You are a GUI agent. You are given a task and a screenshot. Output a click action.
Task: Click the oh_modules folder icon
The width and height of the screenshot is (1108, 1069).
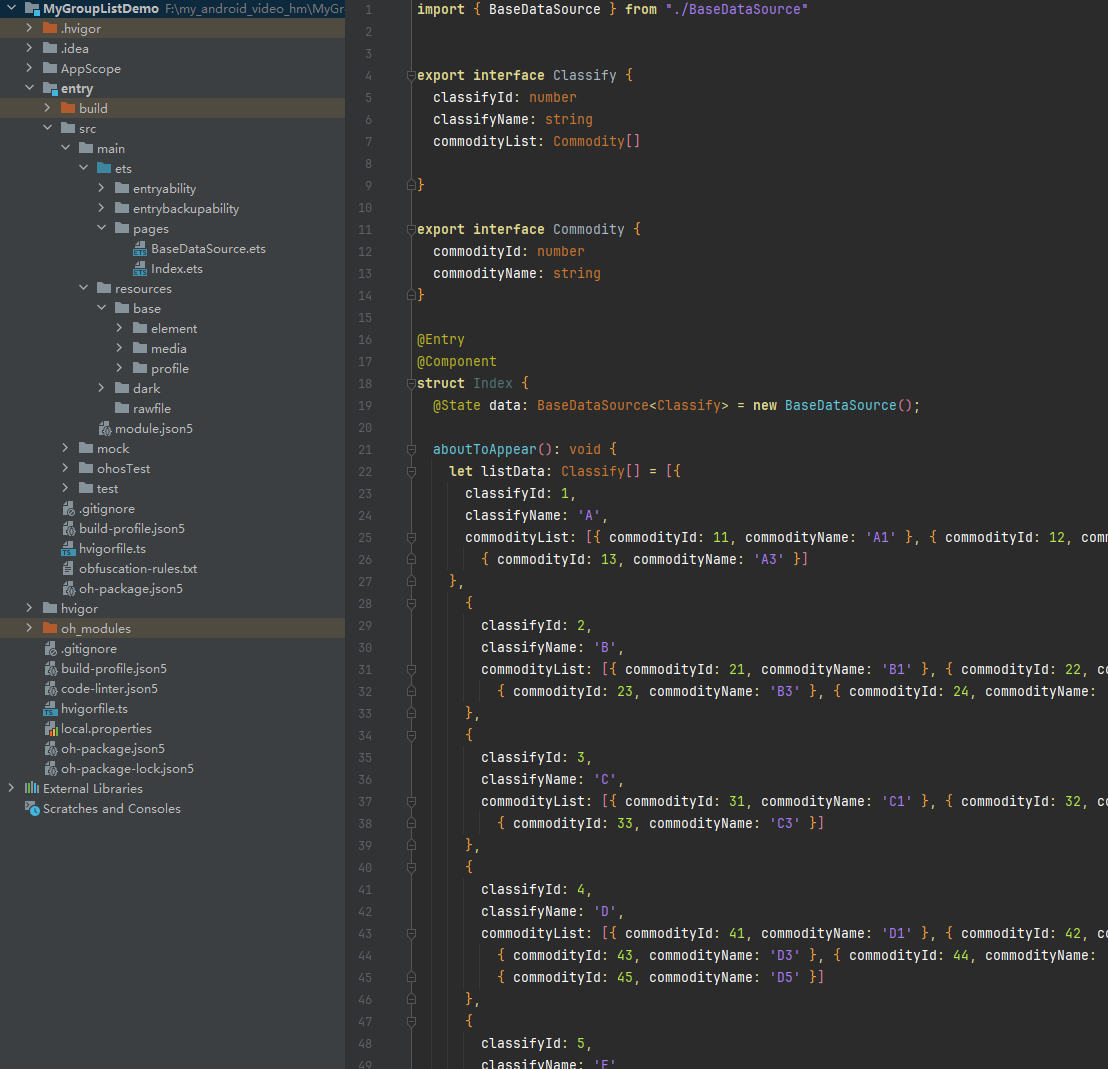pyautogui.click(x=50, y=628)
